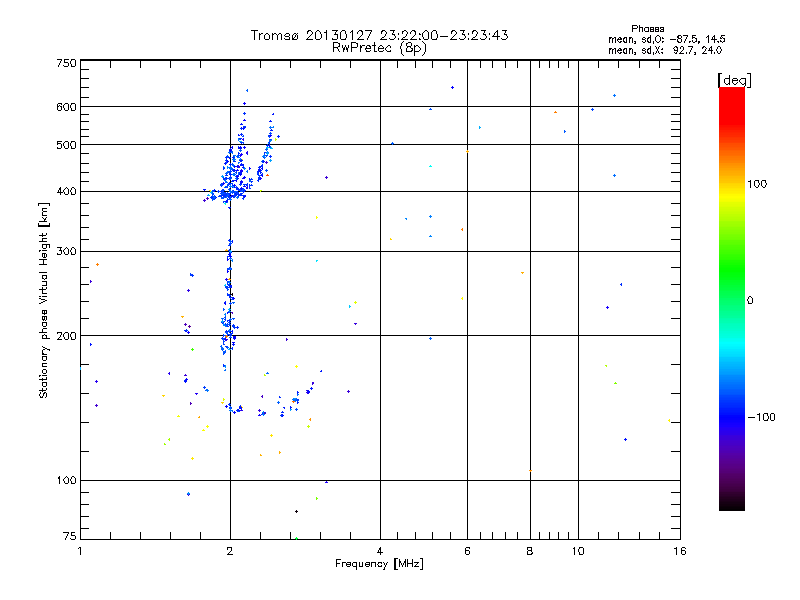Click the x-axis '6' MHz tick label
This screenshot has width=800, height=600.
pyautogui.click(x=467, y=551)
